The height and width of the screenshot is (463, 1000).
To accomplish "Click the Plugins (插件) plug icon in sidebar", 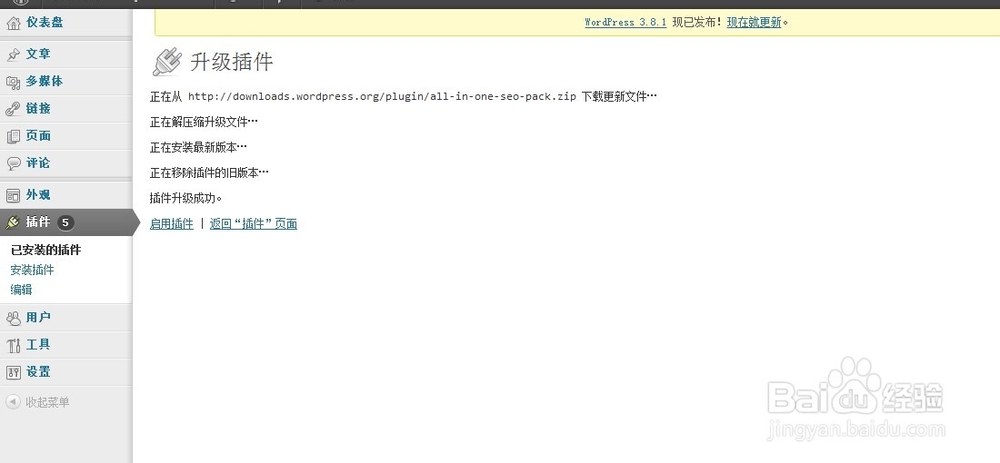I will [x=13, y=223].
